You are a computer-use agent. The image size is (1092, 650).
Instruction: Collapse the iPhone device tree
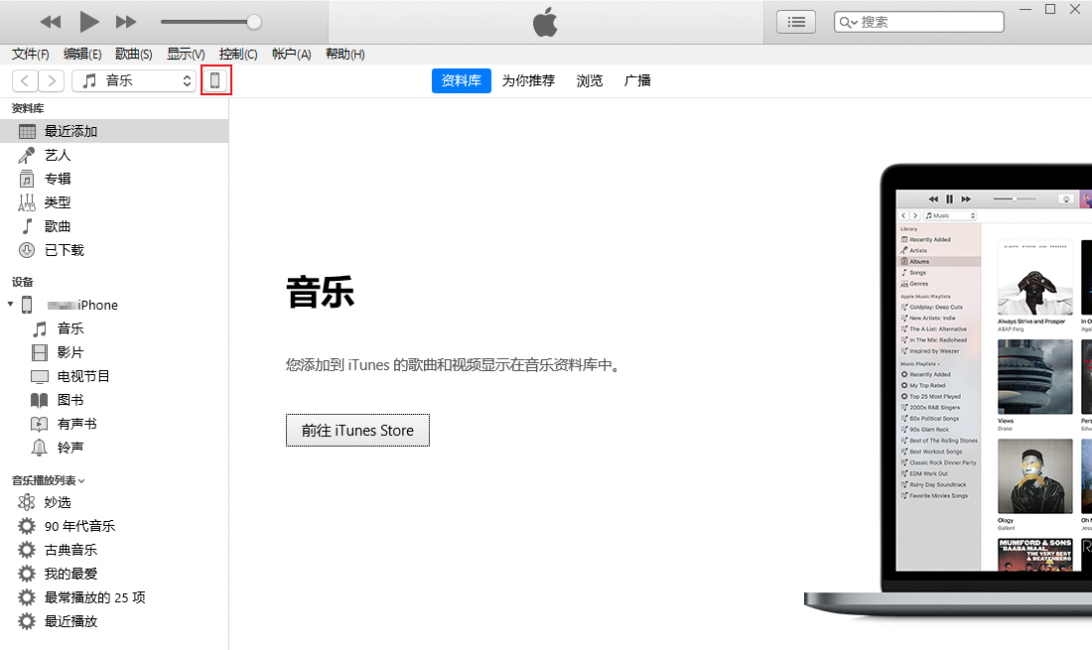(x=11, y=304)
